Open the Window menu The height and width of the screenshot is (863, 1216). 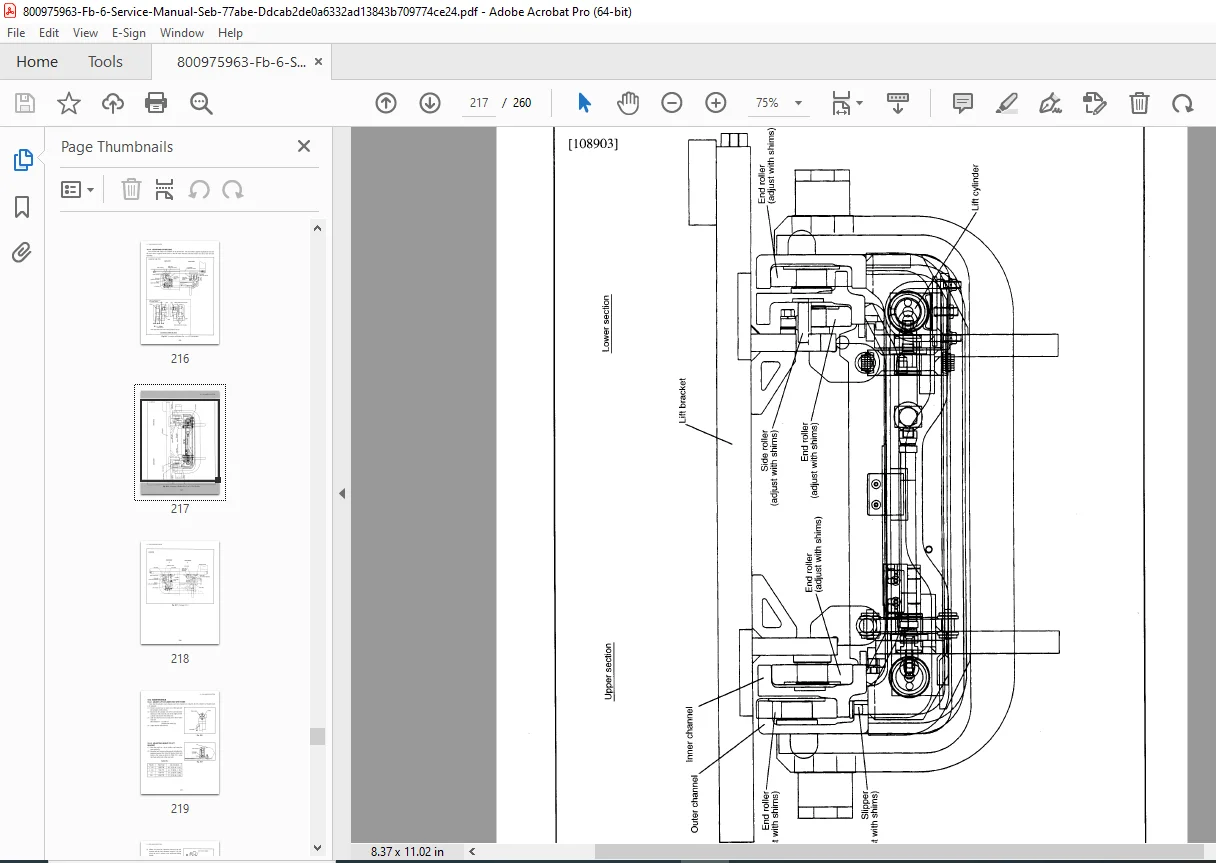(182, 33)
